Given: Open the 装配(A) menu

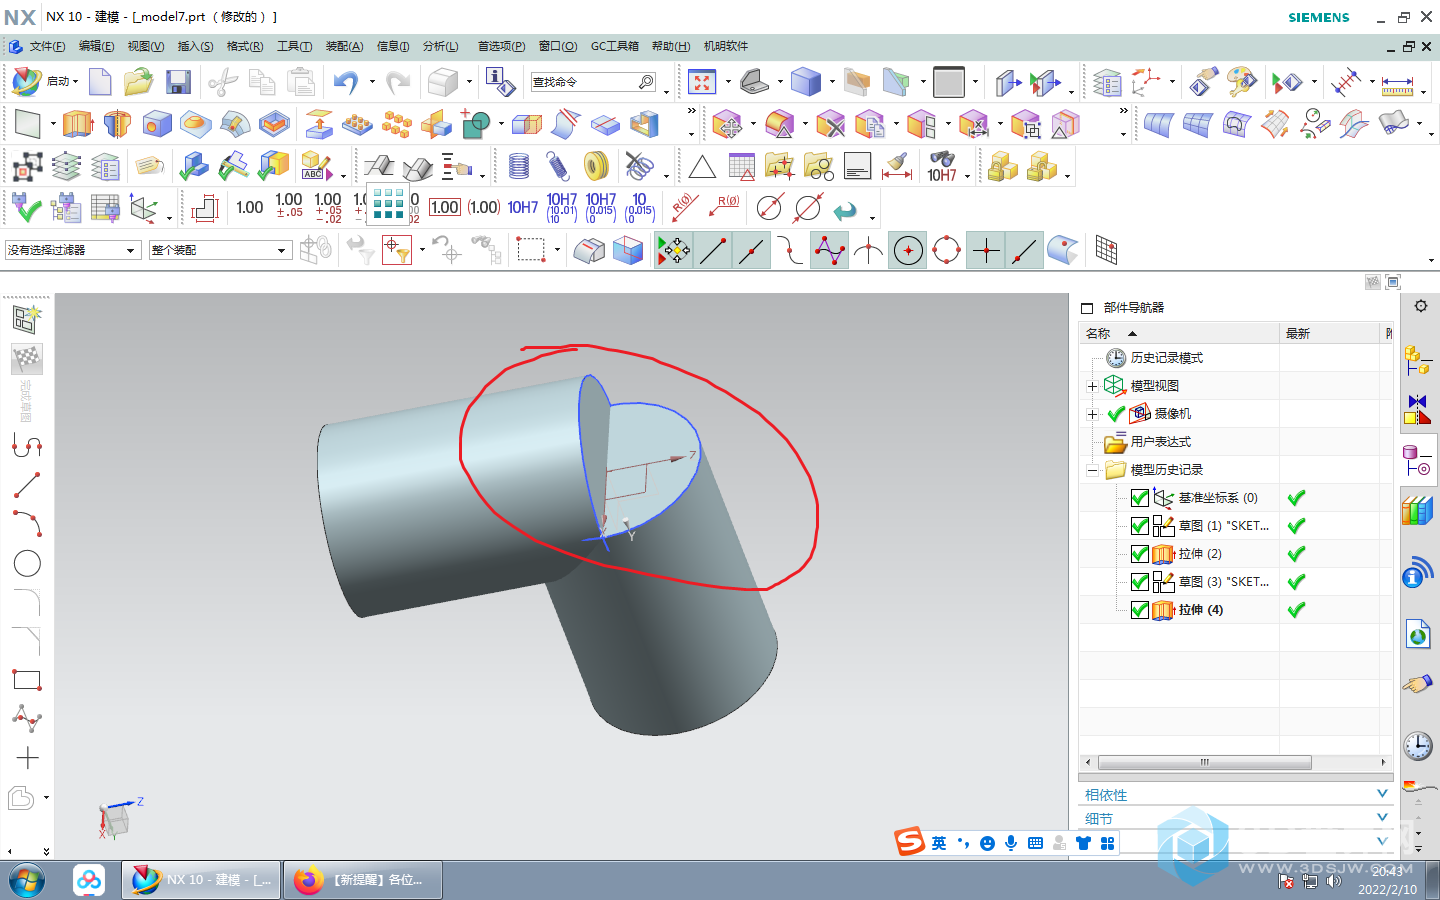Looking at the screenshot, I should coord(344,46).
